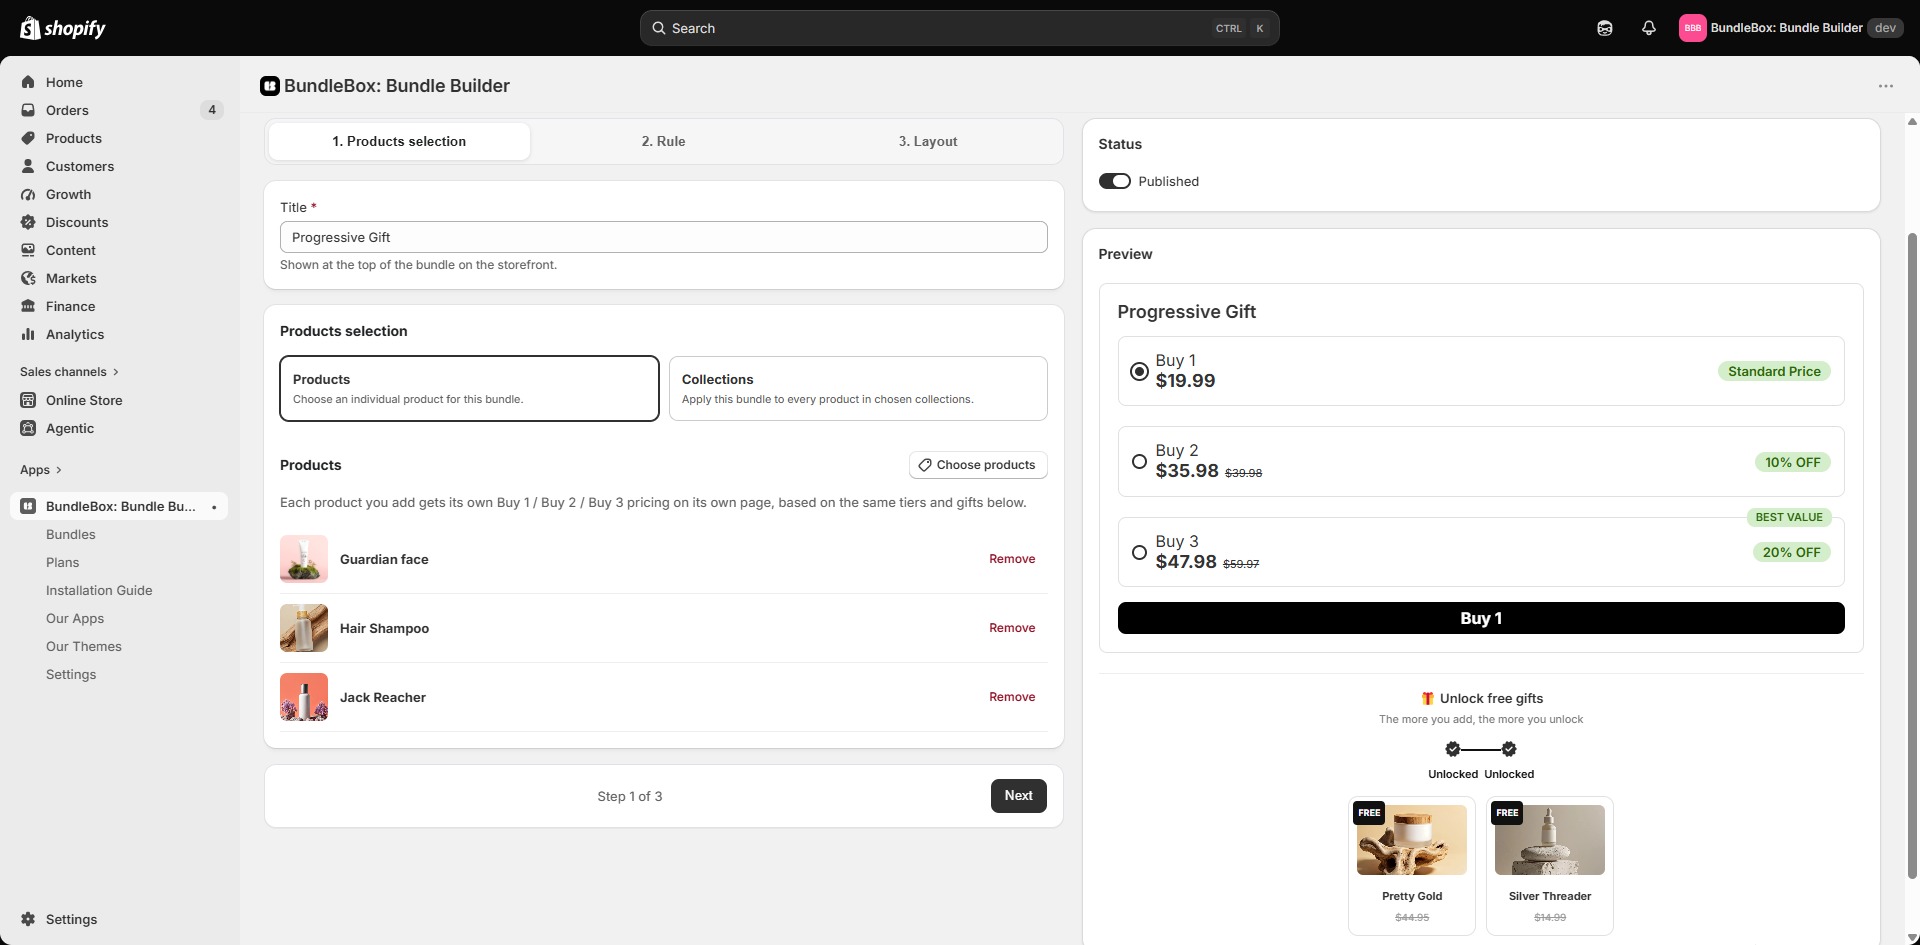
Task: Click the Finance bank icon
Action: (28, 306)
